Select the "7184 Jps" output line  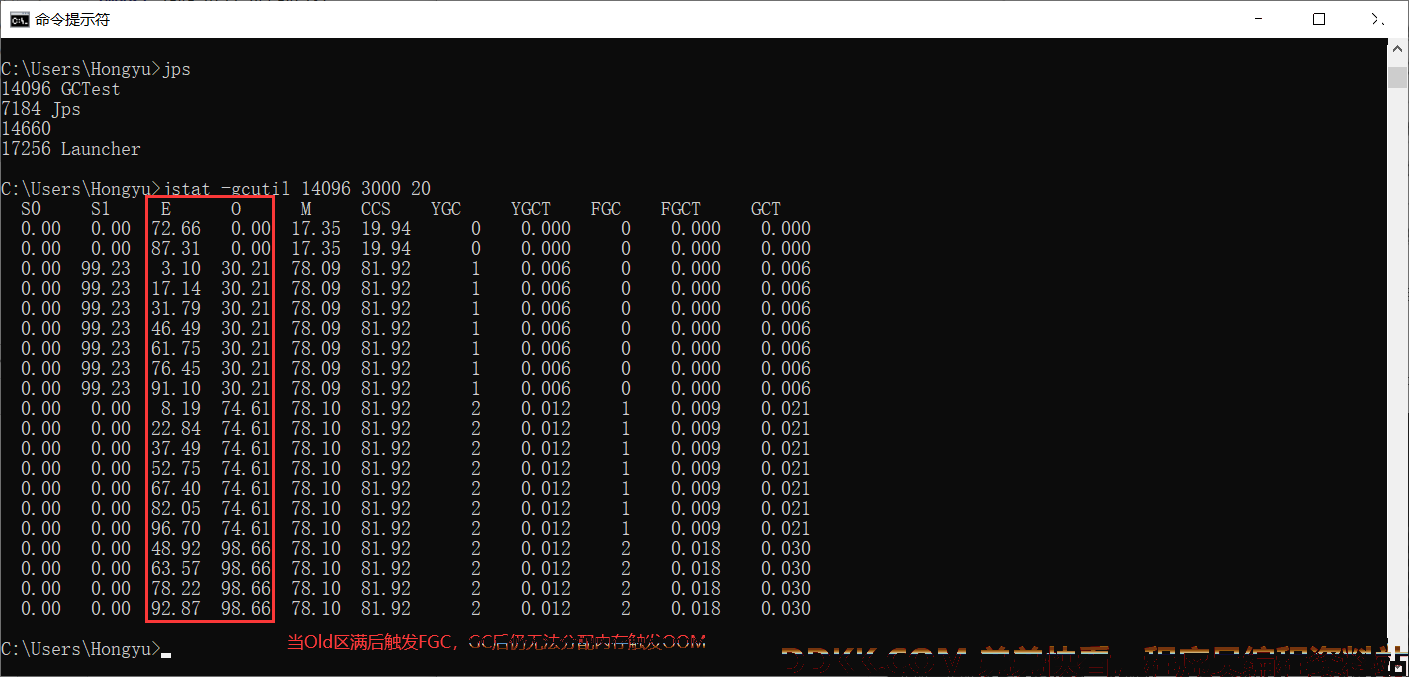tap(41, 109)
